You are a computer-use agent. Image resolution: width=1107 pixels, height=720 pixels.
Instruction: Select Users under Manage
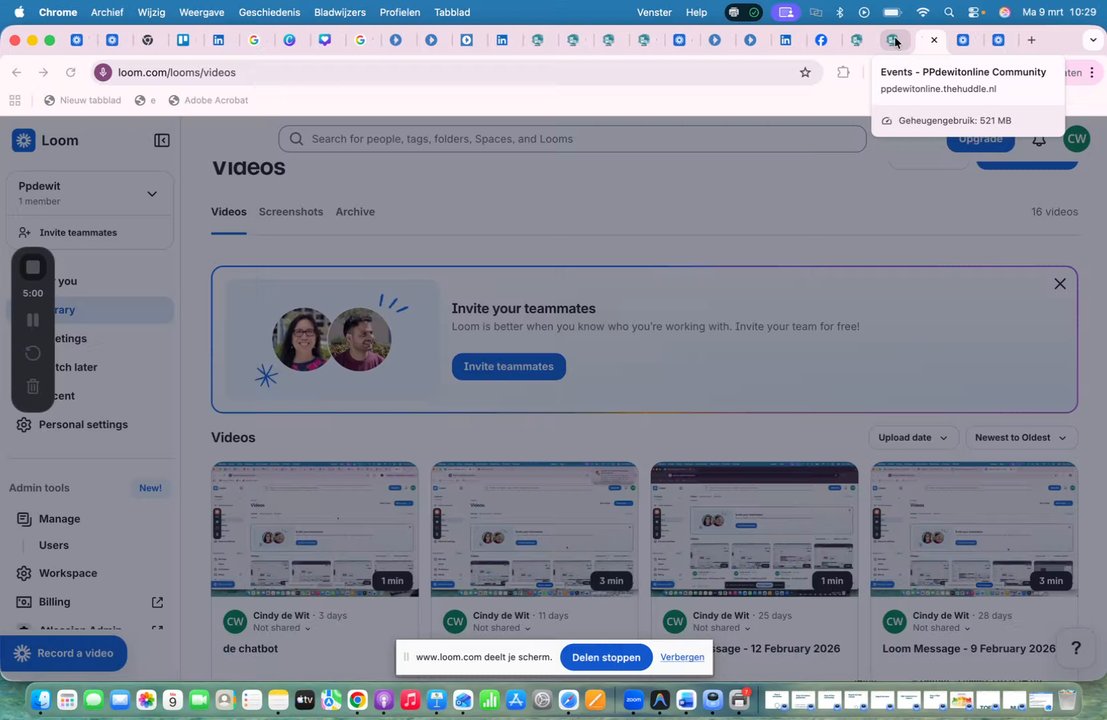(54, 545)
